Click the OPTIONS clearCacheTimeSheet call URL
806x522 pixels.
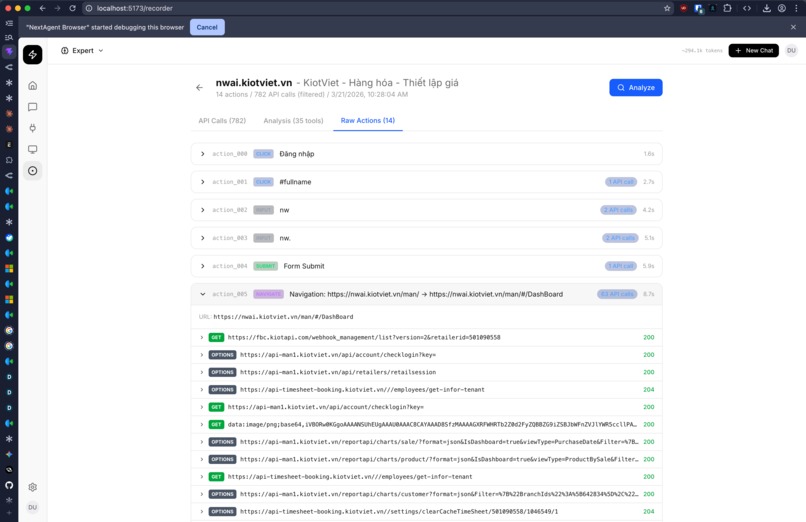(x=399, y=511)
